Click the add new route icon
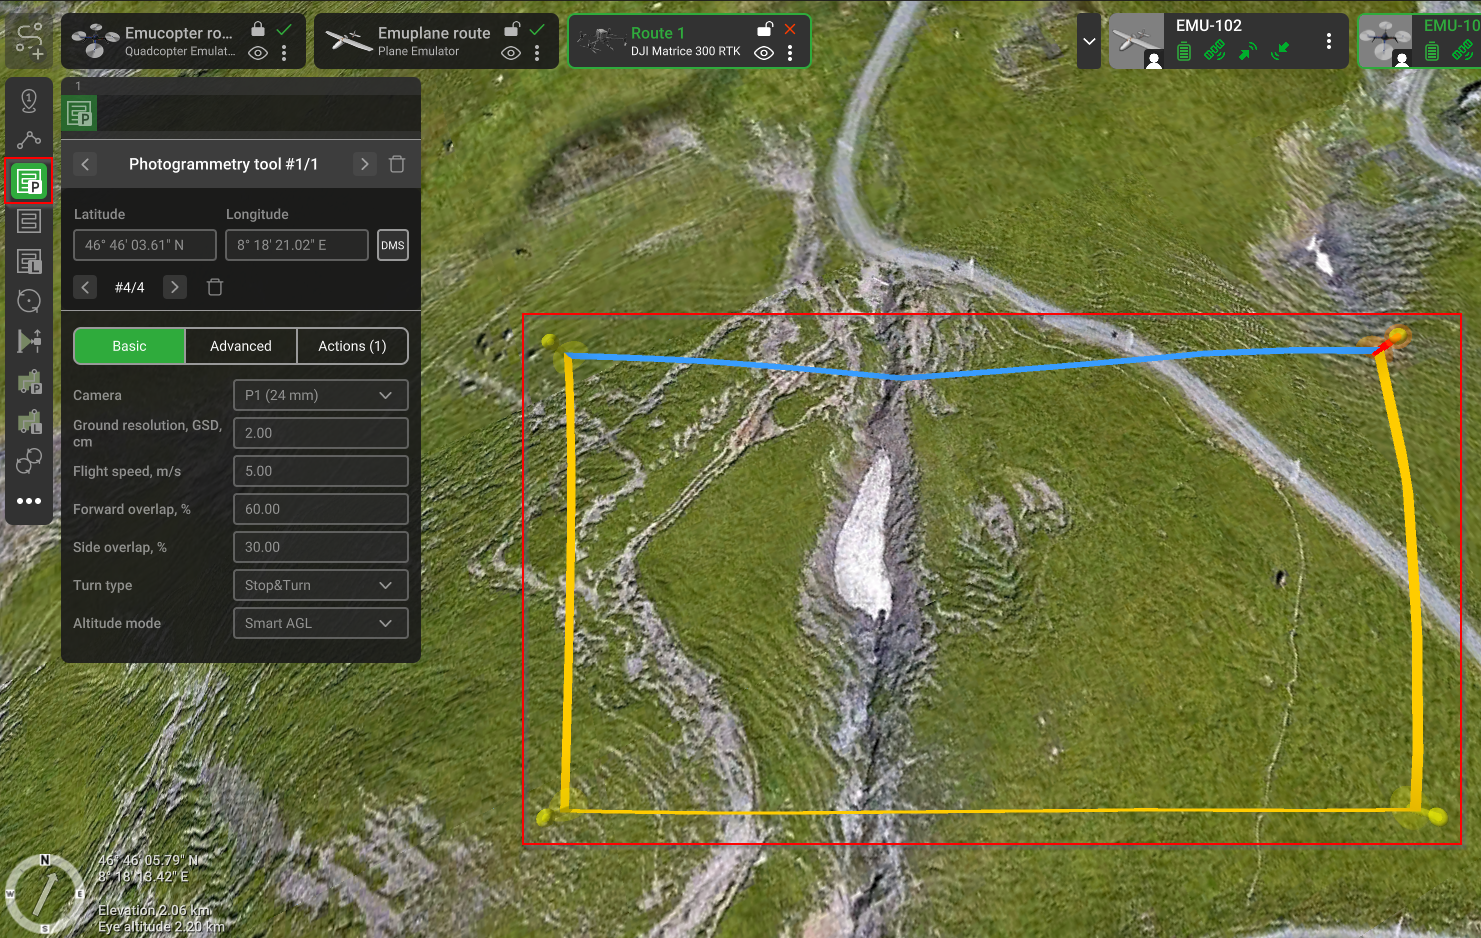 [29, 40]
